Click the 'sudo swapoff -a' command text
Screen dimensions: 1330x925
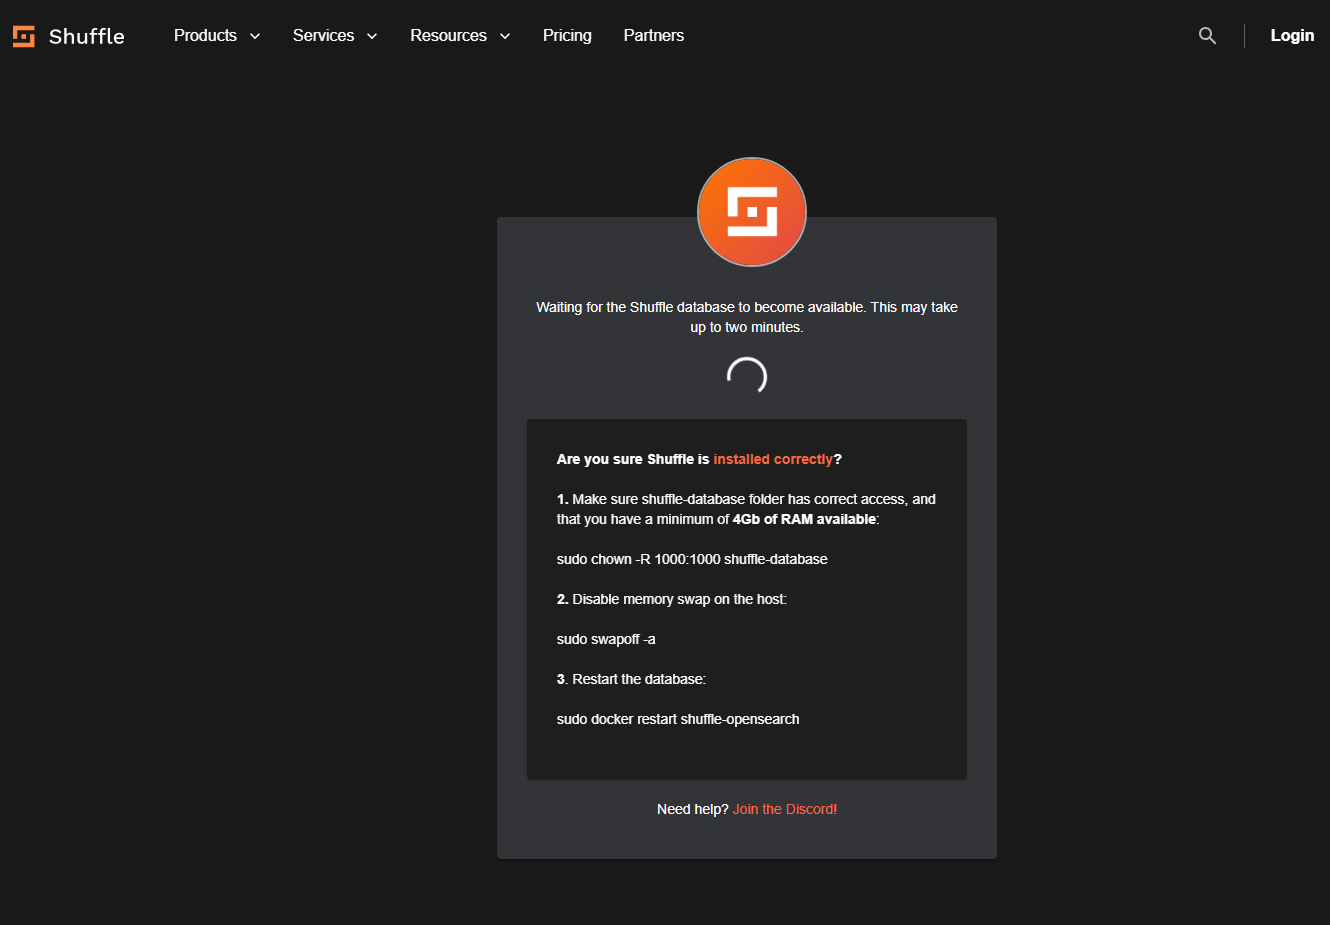[606, 639]
